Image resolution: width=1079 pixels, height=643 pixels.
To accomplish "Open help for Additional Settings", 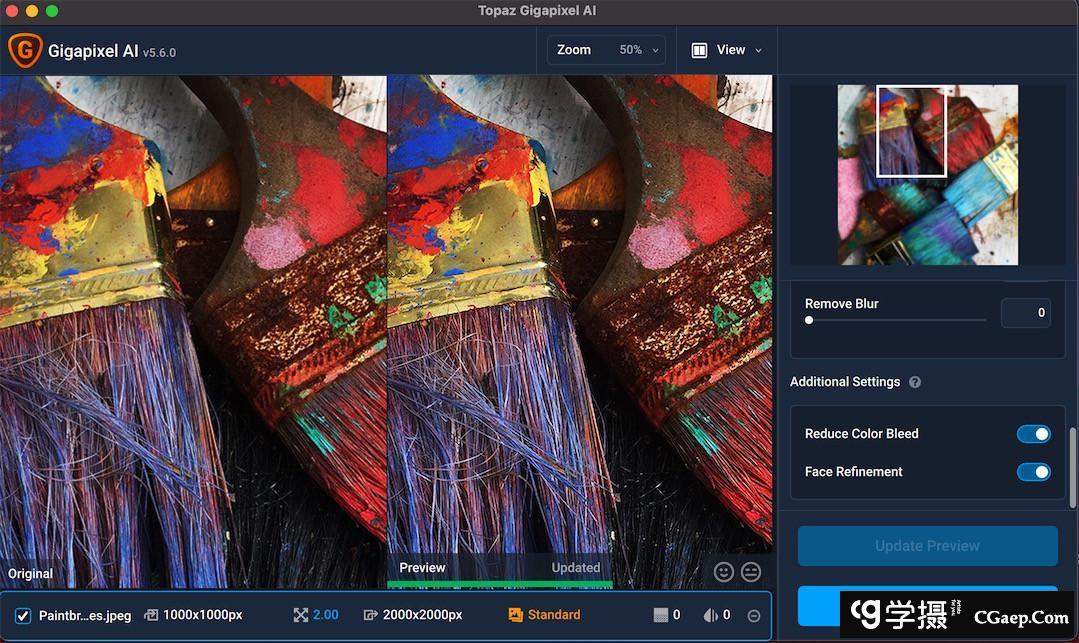I will coord(915,382).
